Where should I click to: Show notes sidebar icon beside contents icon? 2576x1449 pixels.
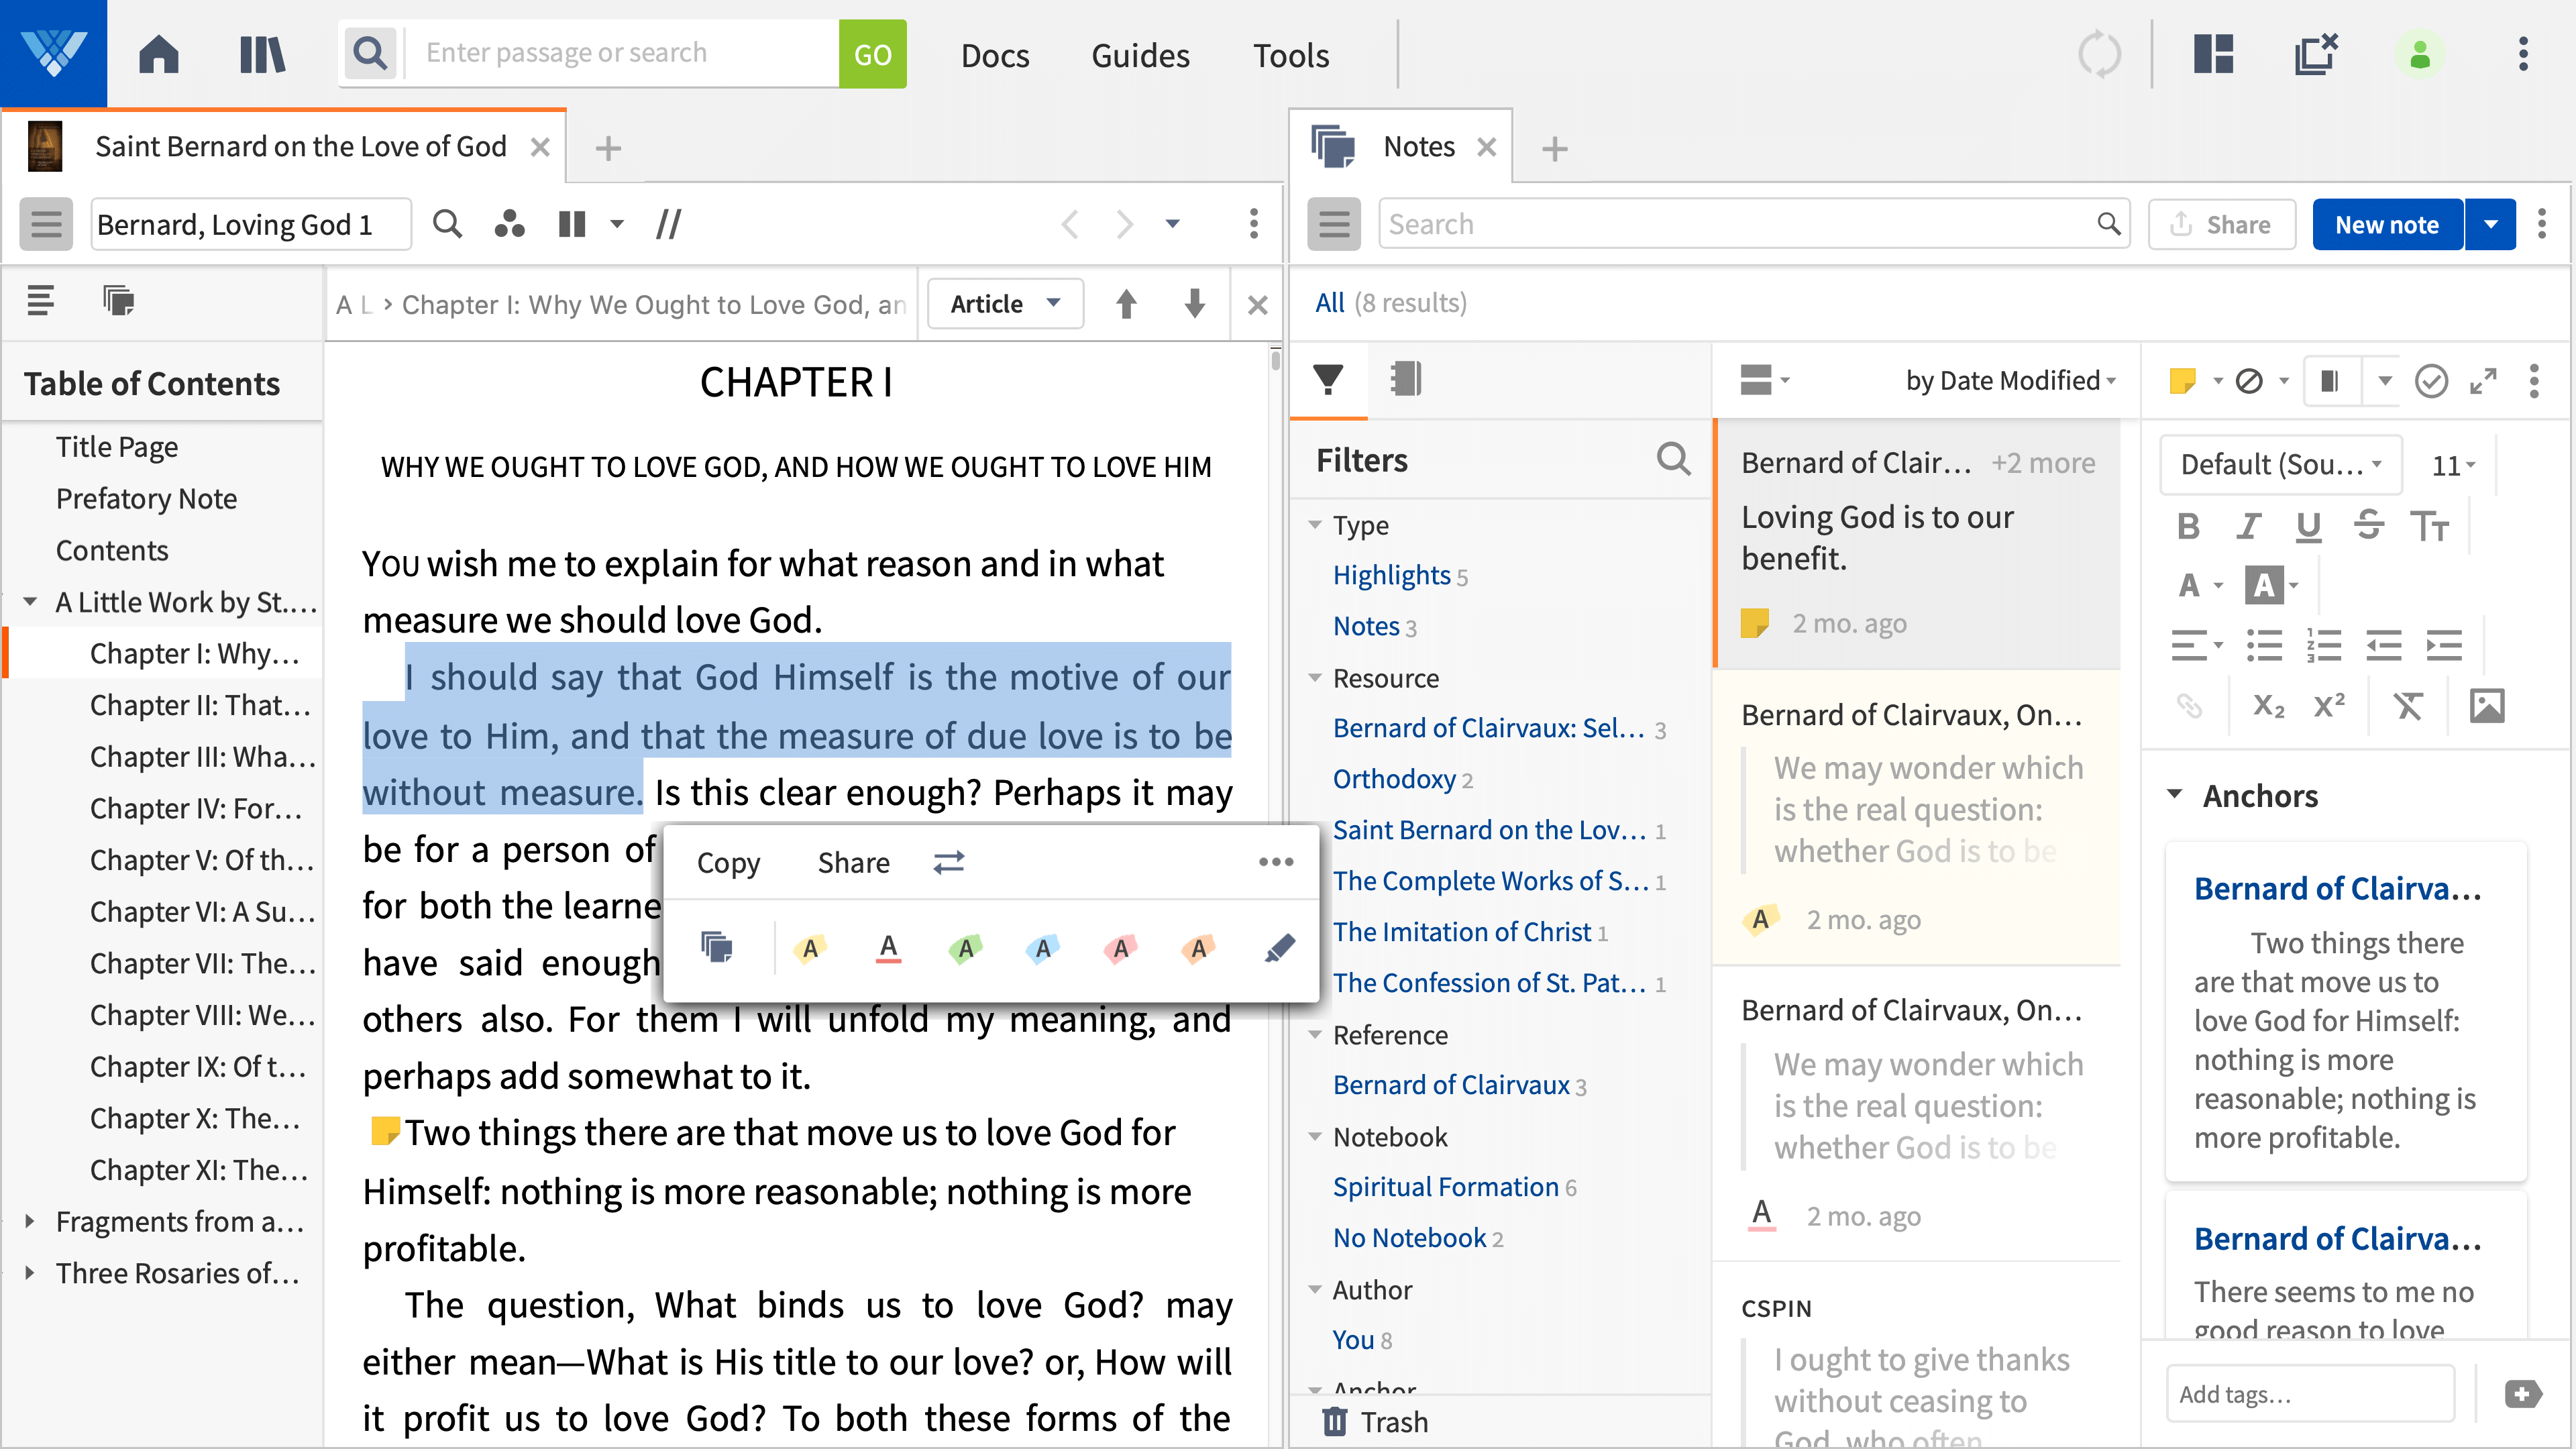[118, 300]
